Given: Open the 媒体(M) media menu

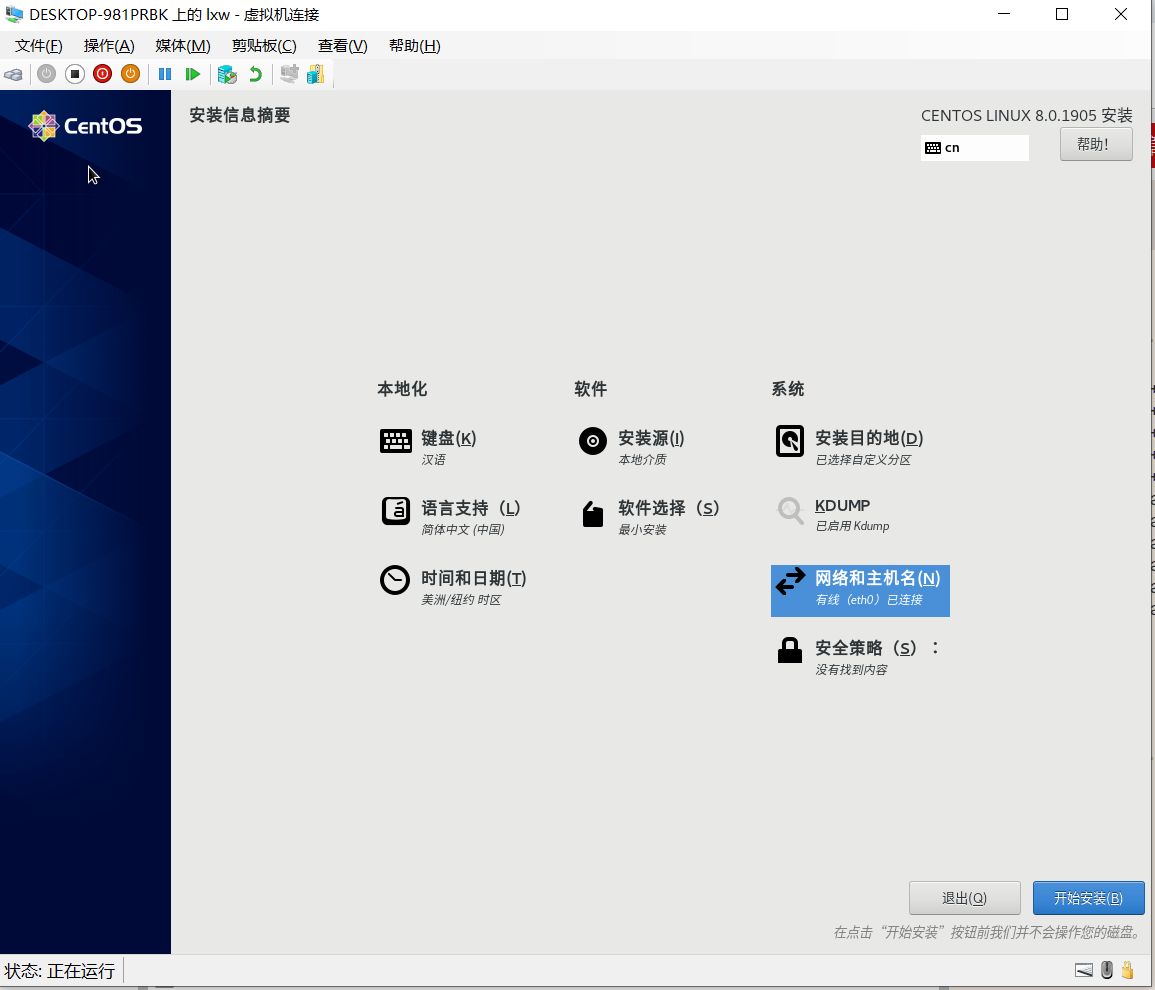Looking at the screenshot, I should click(x=181, y=45).
